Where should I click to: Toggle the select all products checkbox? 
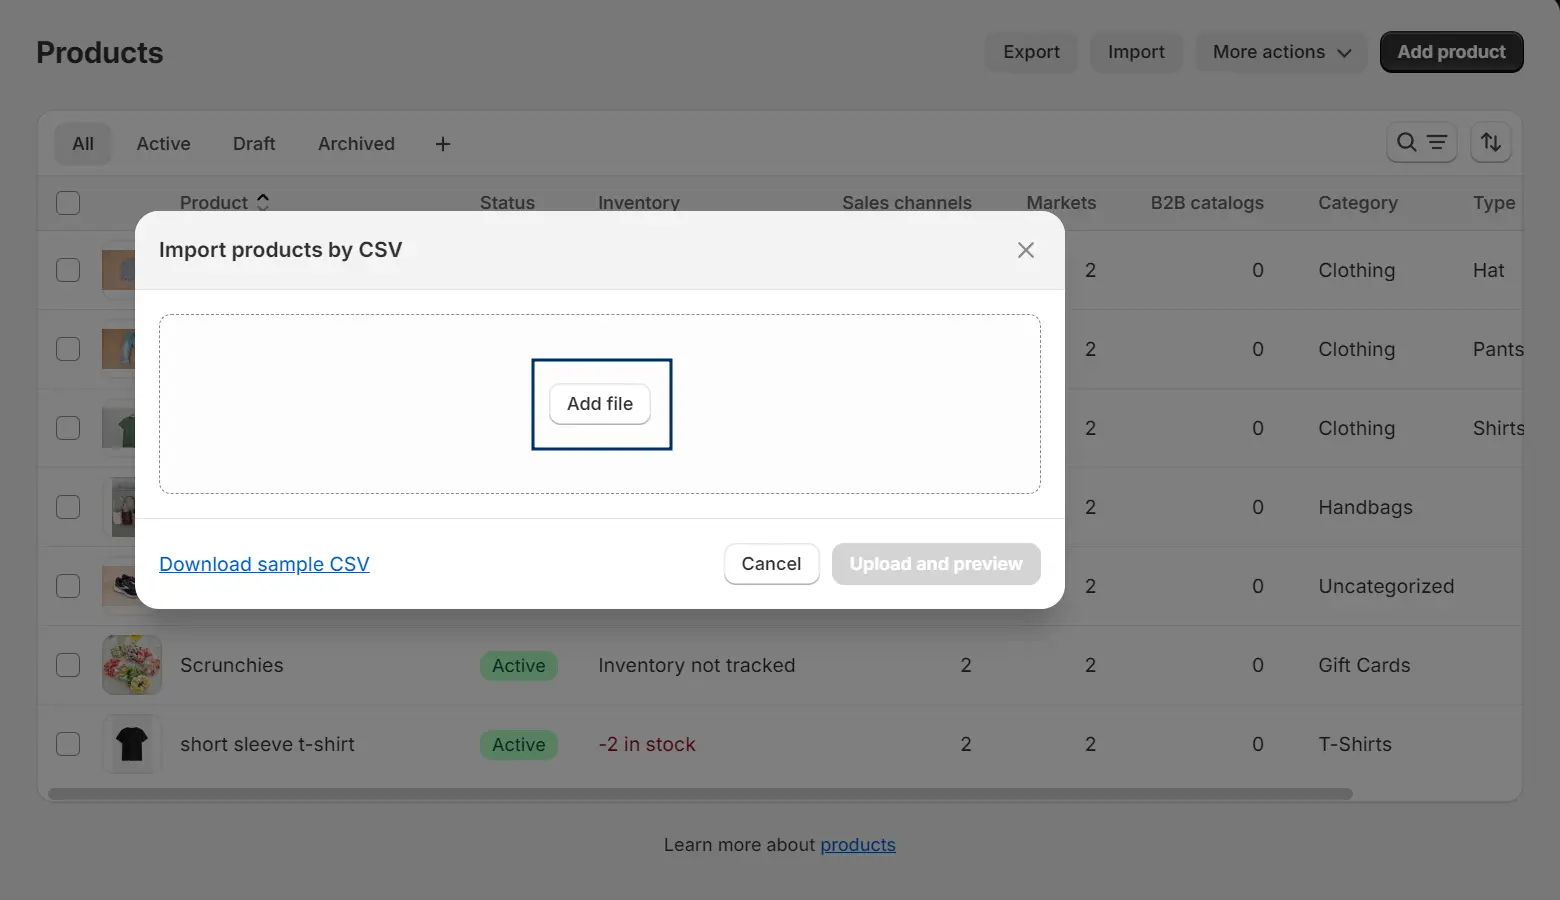pos(68,203)
